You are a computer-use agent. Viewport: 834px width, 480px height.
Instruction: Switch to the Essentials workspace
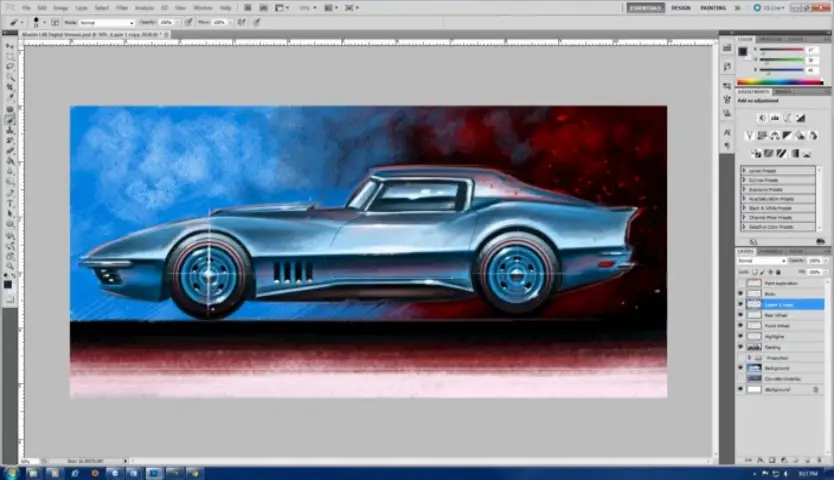(645, 8)
